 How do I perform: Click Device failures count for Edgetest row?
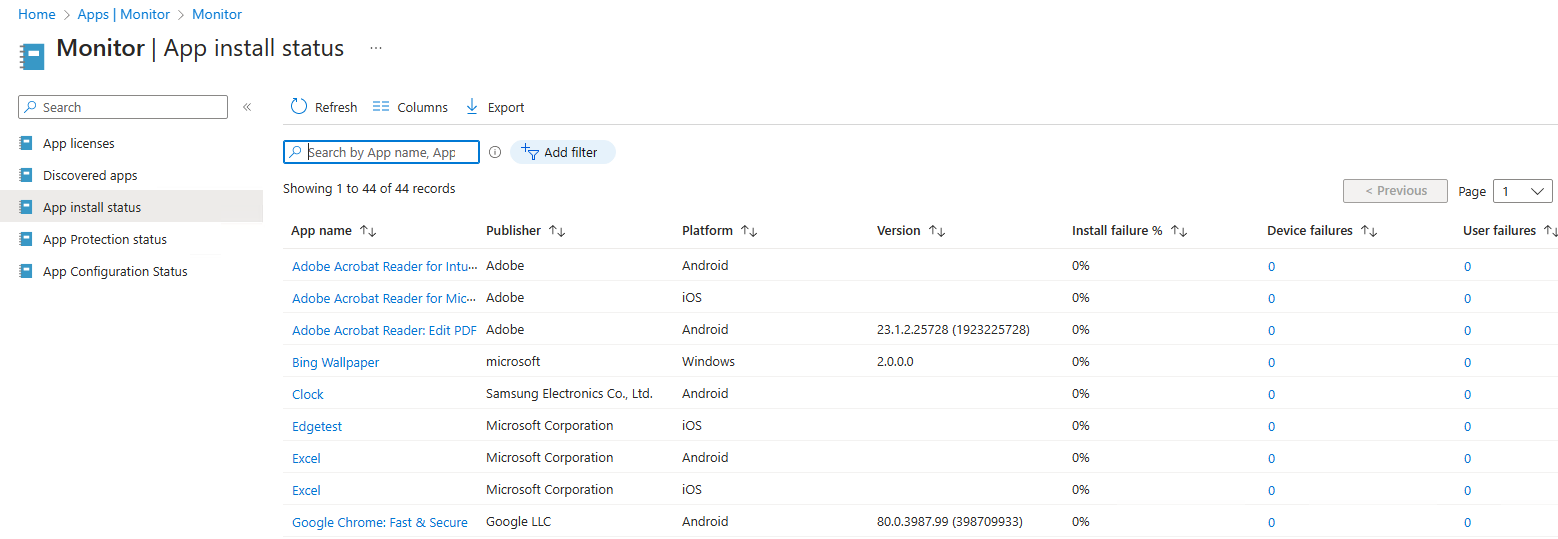coord(1272,426)
